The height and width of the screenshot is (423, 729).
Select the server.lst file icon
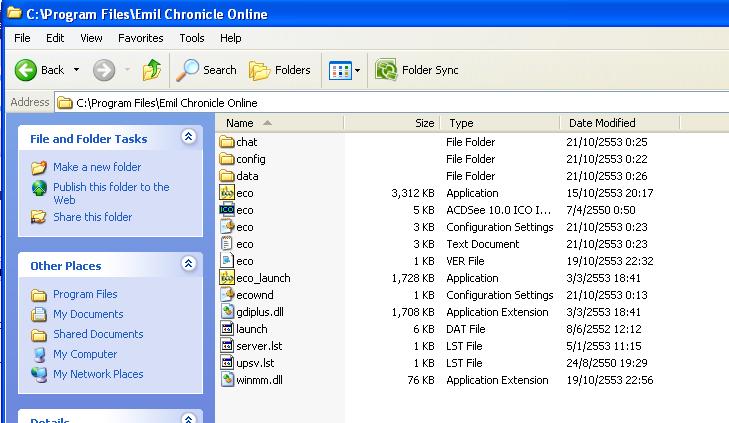coord(227,346)
